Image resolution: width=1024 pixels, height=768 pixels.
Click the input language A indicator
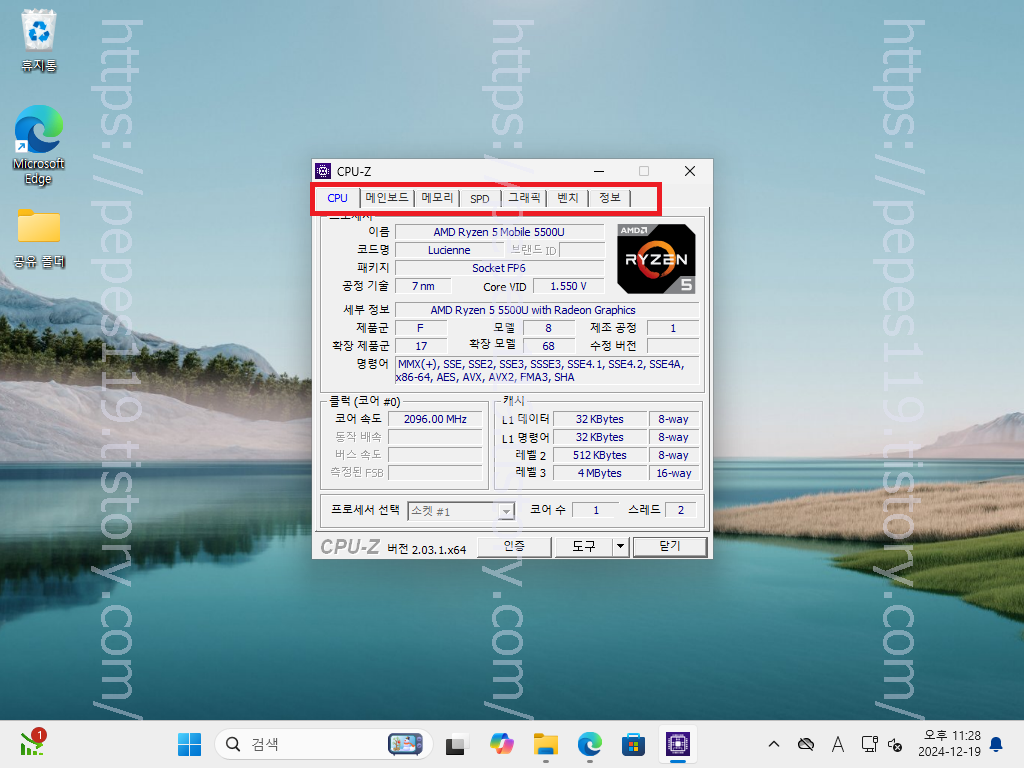pos(838,744)
